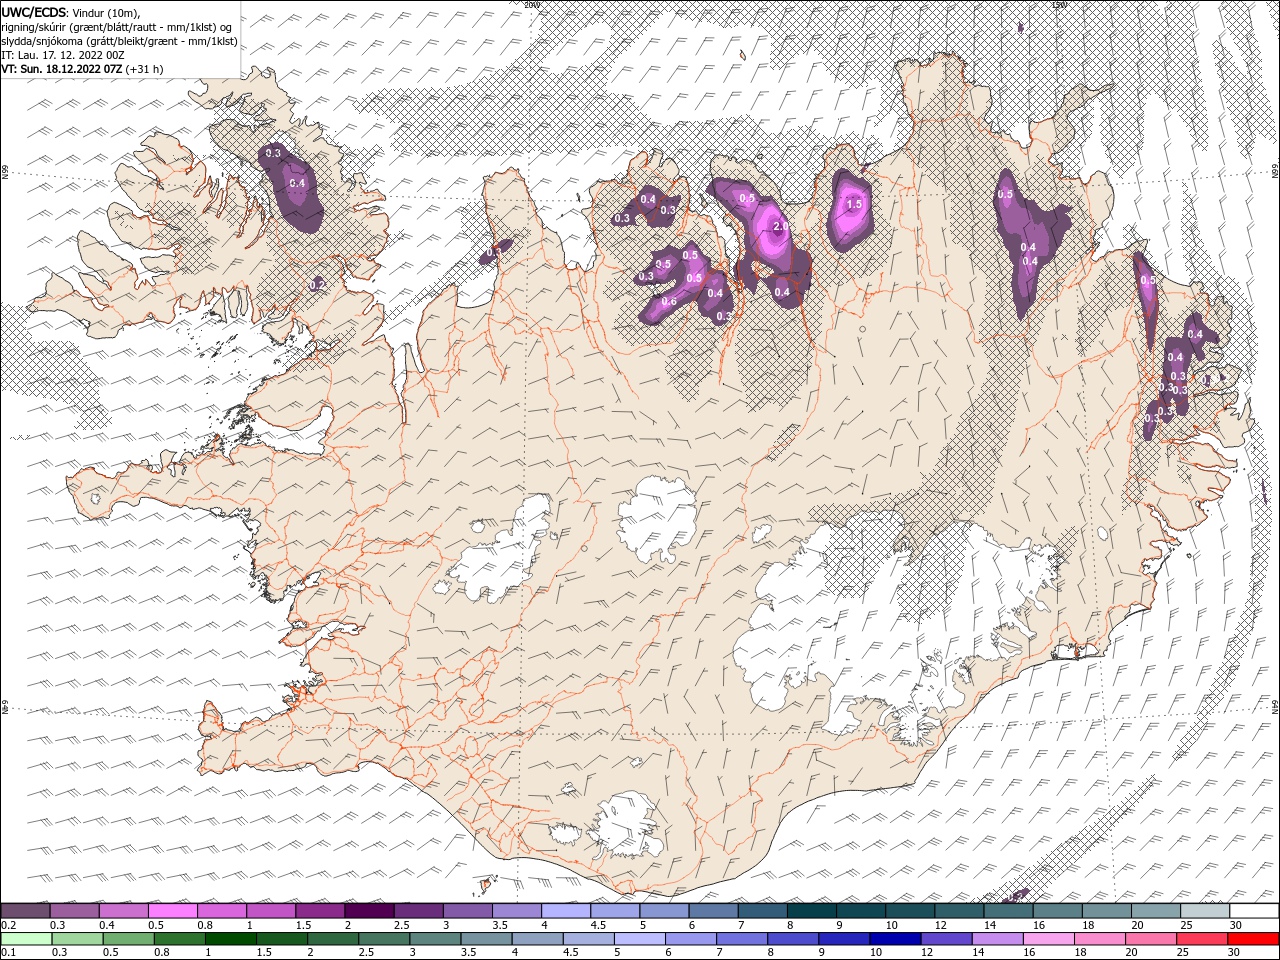Screen dimensions: 1280x960
Task: Click the UWC/ECDS title in the header
Action: pyautogui.click(x=34, y=12)
